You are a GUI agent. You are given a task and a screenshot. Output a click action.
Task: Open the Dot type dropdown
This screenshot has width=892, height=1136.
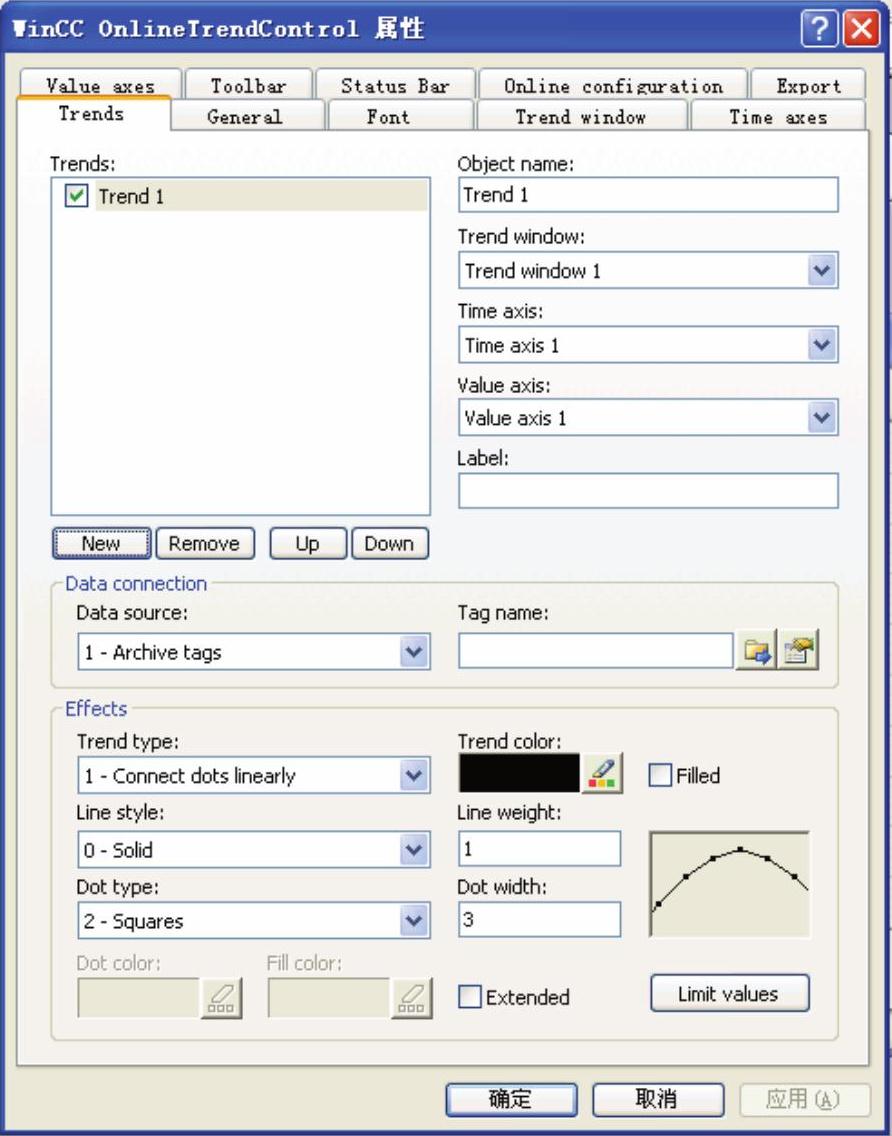[413, 921]
